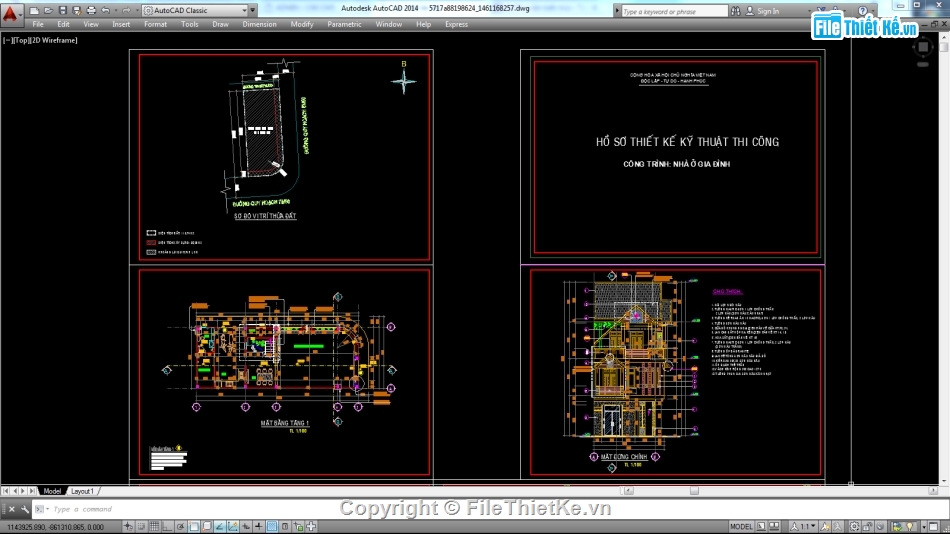
Task: Toggle Infer Constraints in status bar
Action: [128, 527]
